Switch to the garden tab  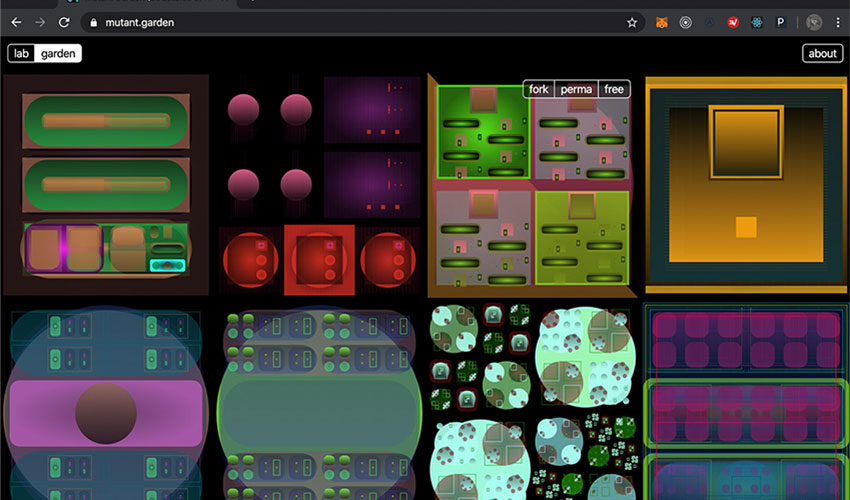(58, 53)
